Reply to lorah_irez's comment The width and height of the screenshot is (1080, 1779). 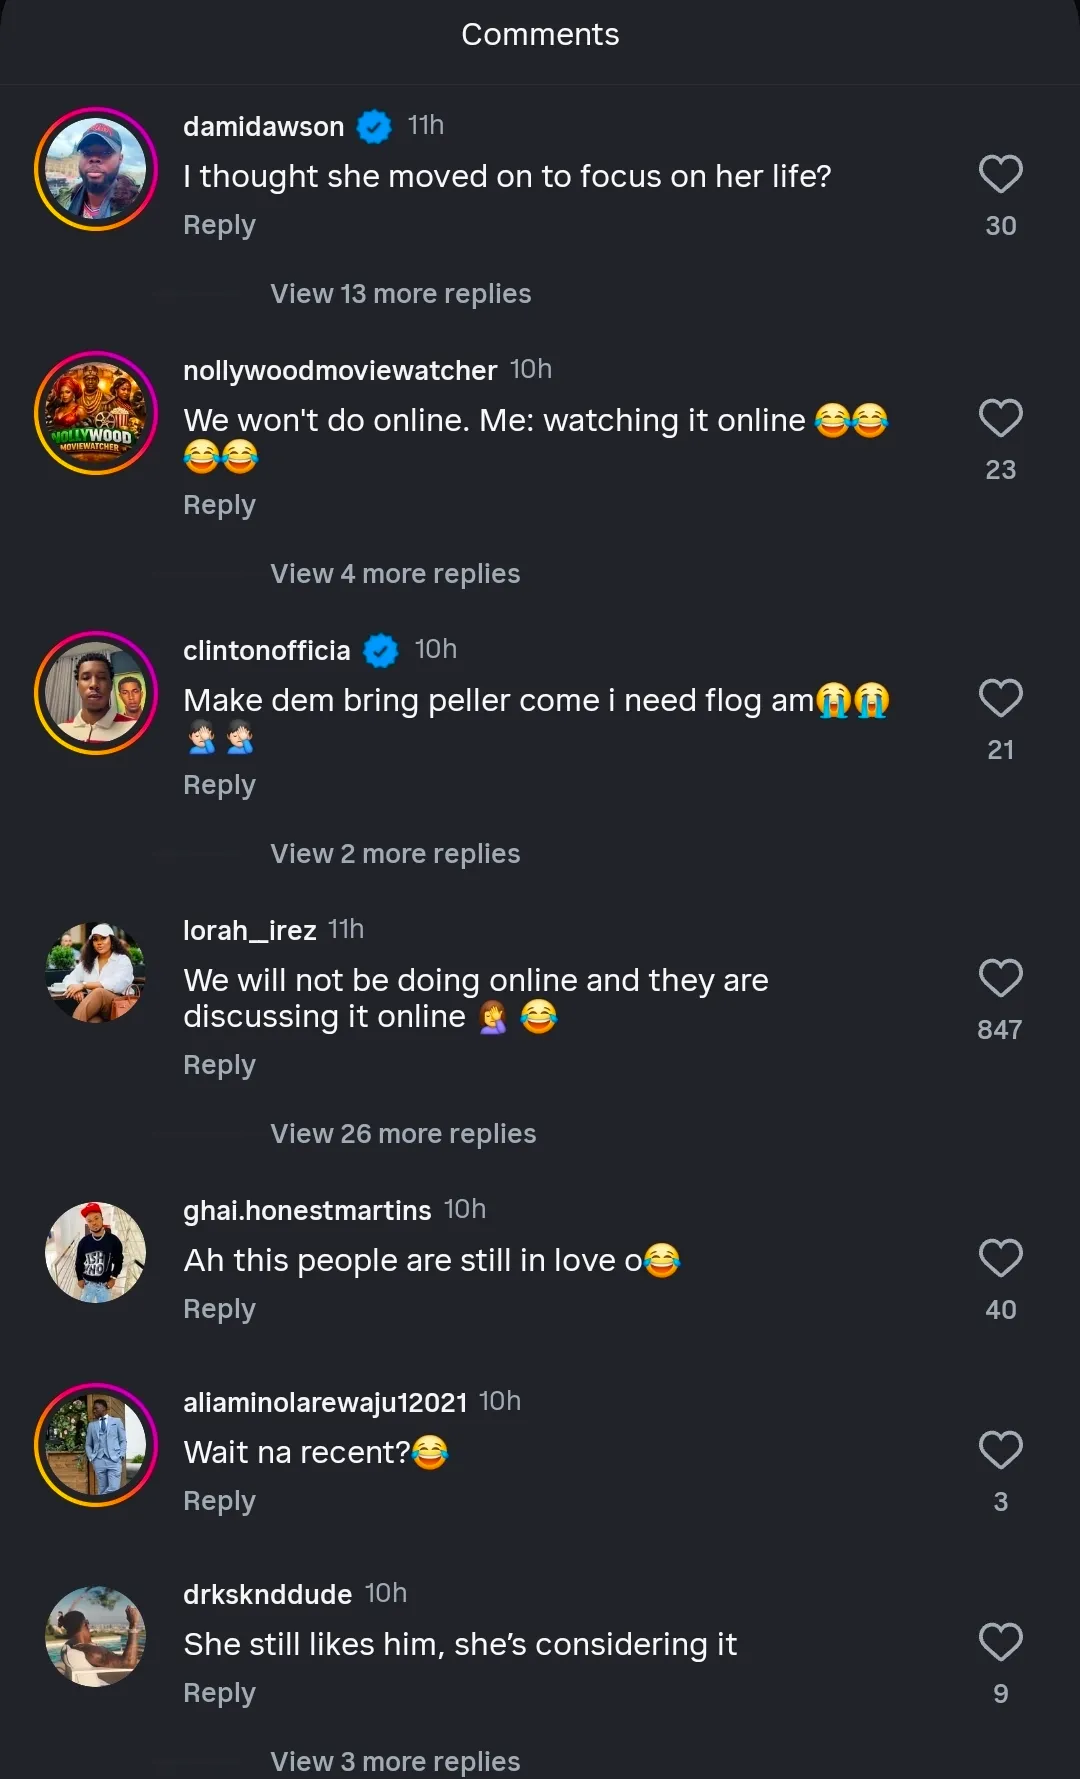click(x=219, y=1066)
